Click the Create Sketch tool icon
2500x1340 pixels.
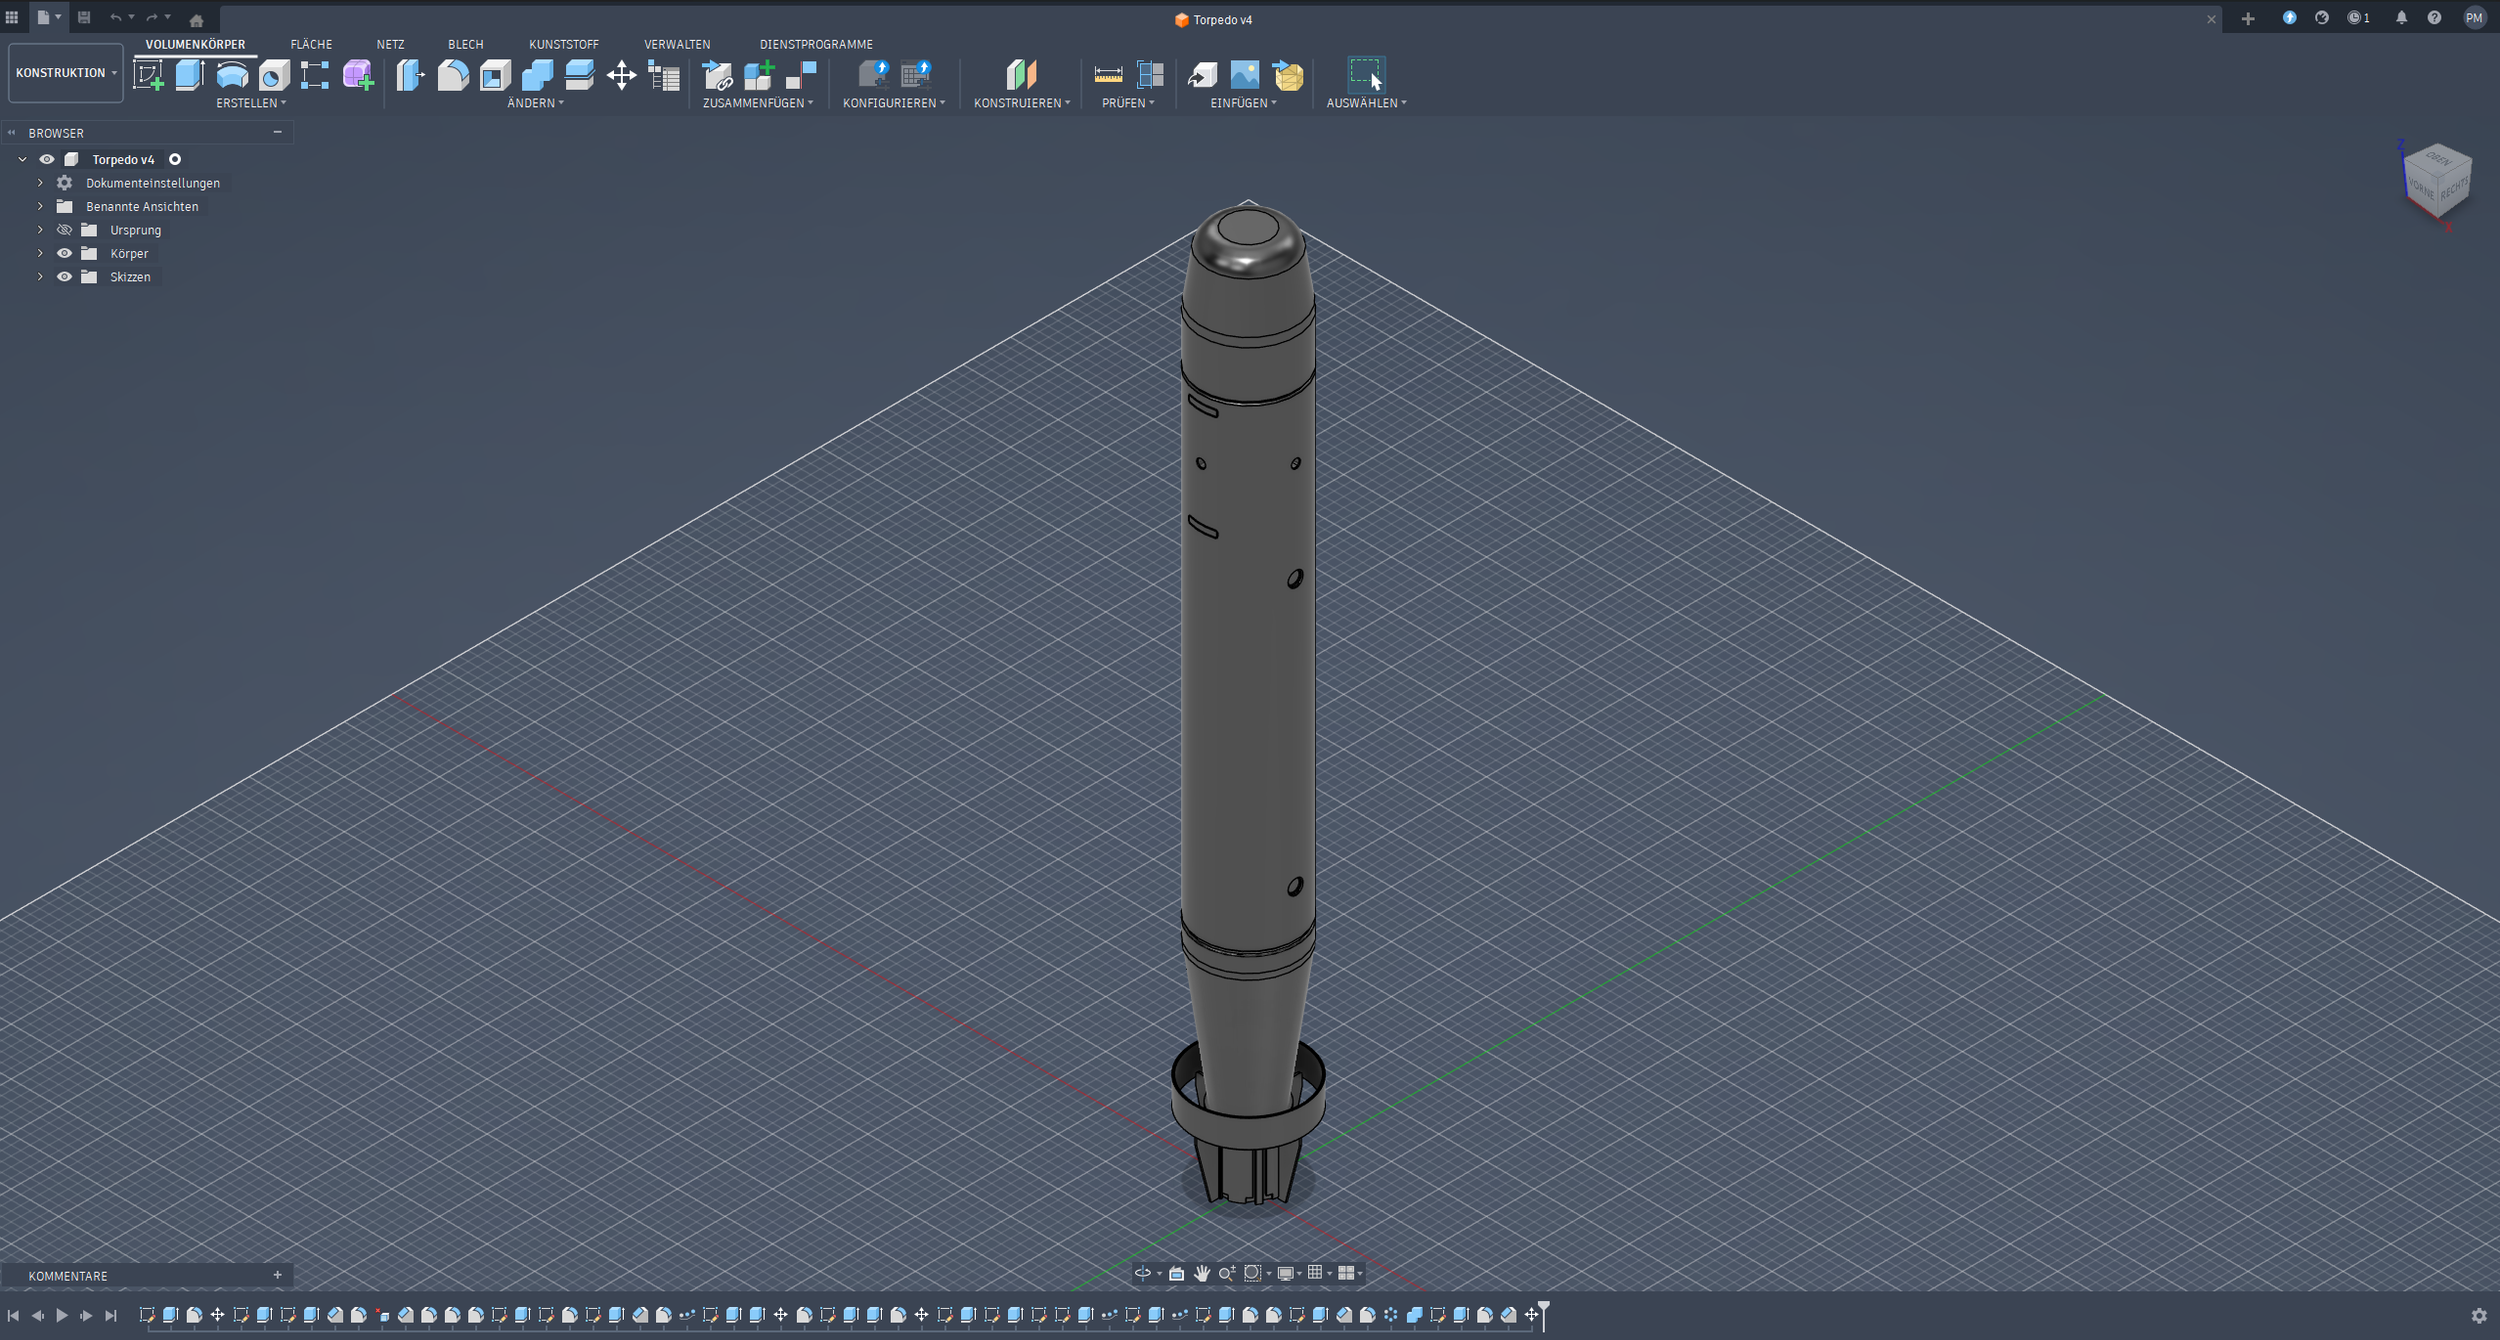[148, 75]
